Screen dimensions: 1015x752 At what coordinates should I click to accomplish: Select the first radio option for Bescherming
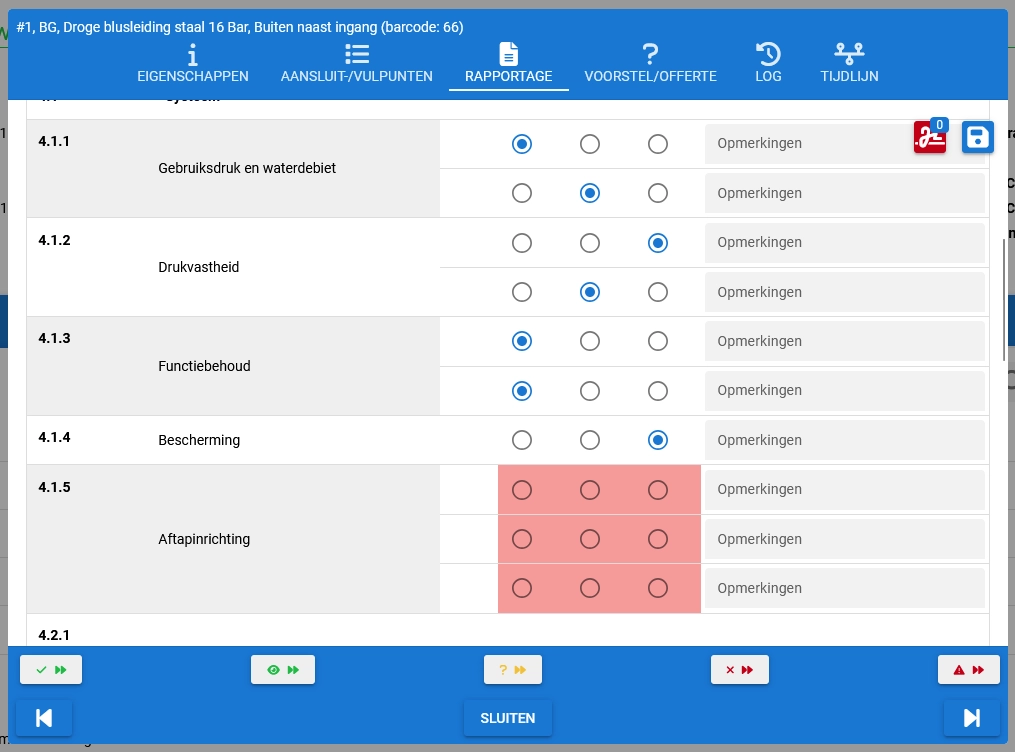[x=522, y=440]
